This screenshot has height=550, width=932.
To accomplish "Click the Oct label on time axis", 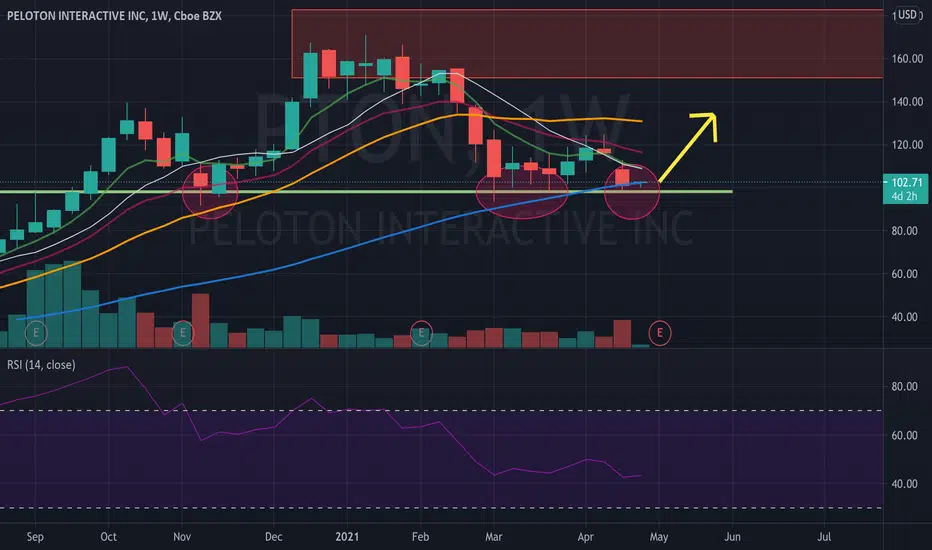I will [x=108, y=537].
